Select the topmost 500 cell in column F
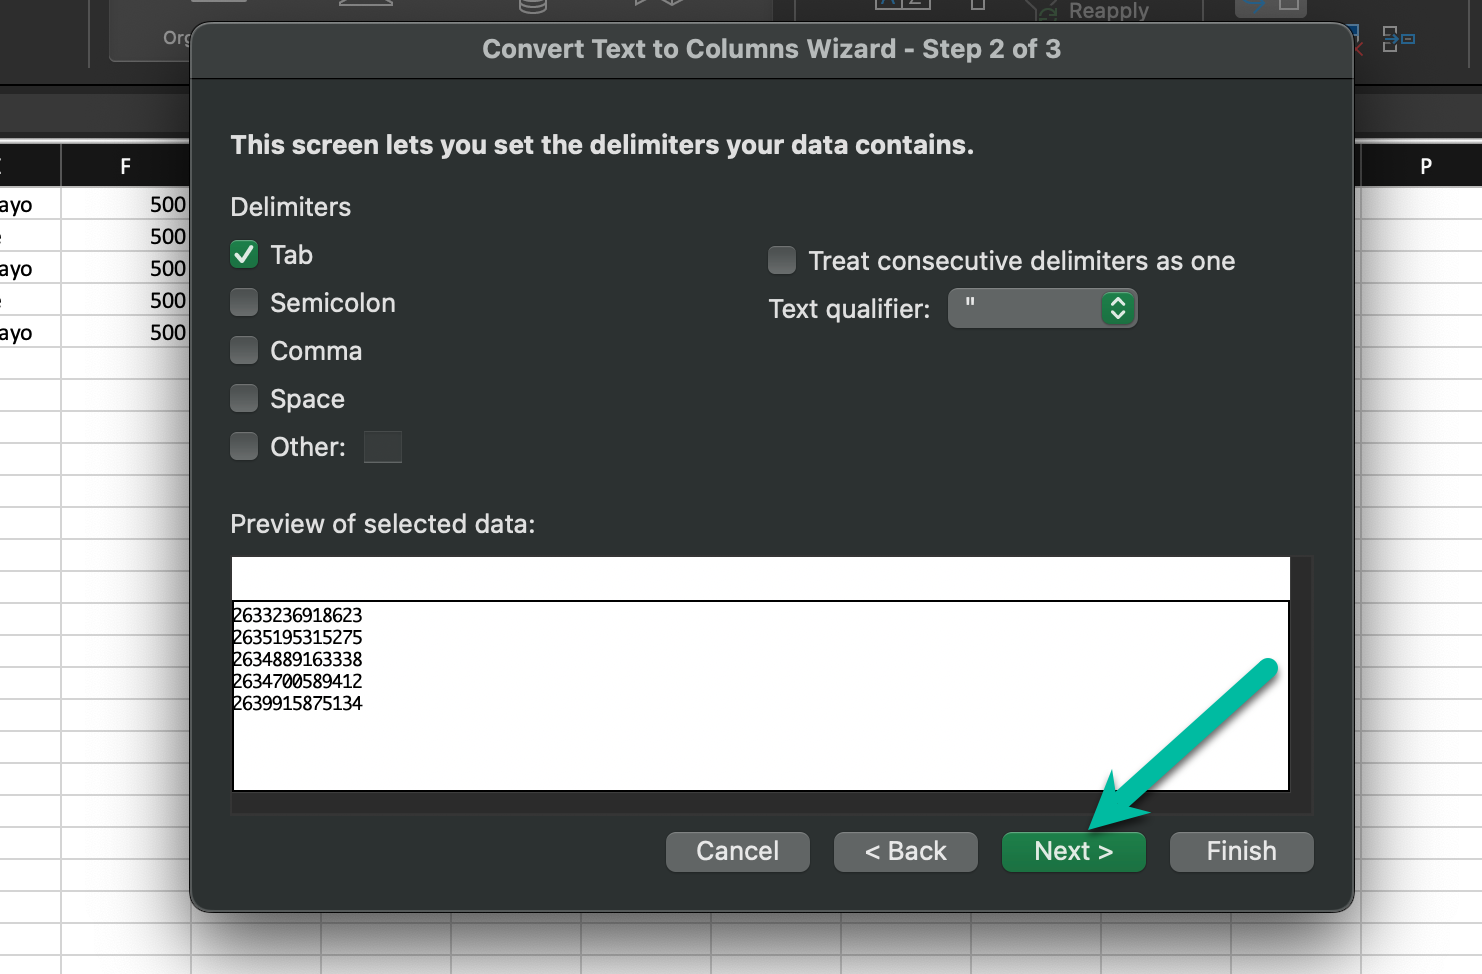Screen dimensions: 1482x974 [125, 205]
